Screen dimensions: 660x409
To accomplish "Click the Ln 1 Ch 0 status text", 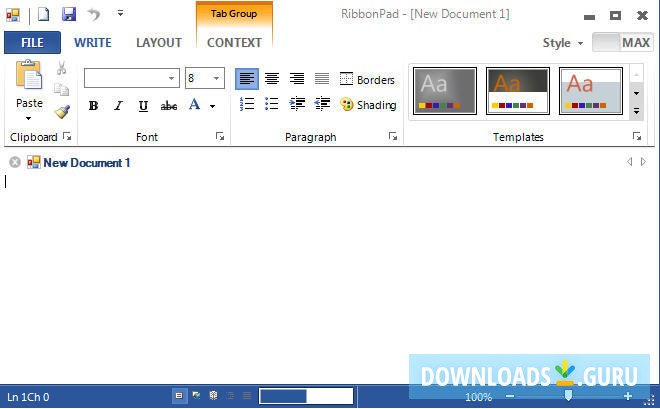I will [28, 397].
